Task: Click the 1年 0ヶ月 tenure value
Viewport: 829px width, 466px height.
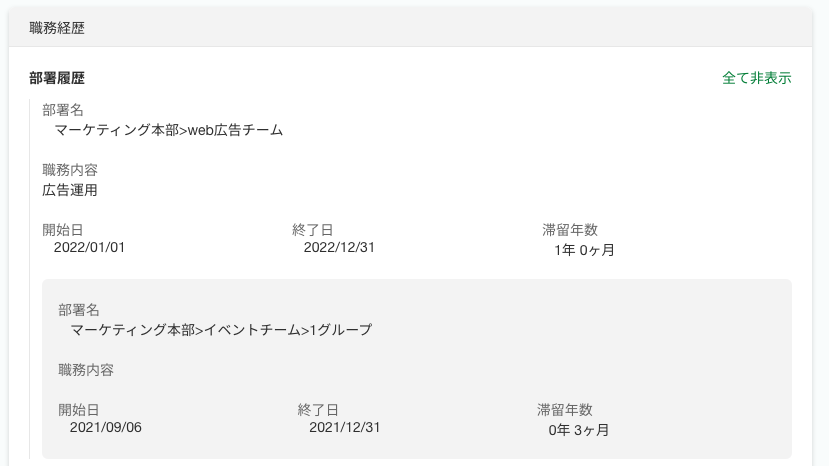Action: [x=584, y=250]
